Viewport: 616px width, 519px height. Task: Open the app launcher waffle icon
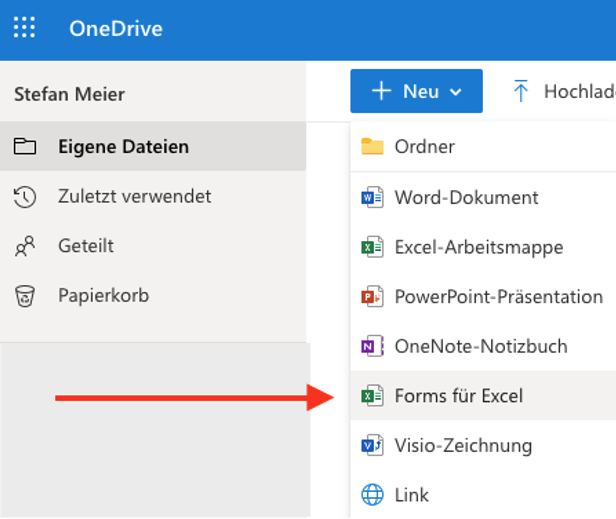(25, 28)
